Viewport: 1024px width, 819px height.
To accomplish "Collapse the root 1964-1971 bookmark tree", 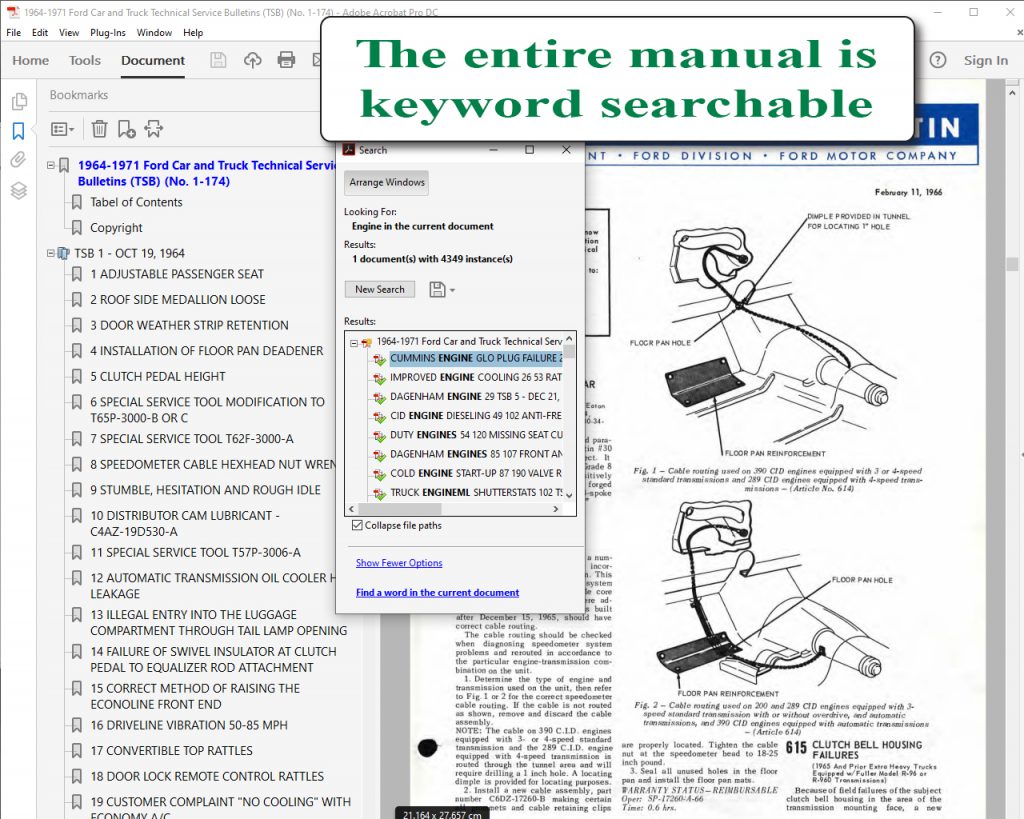I will 51,165.
